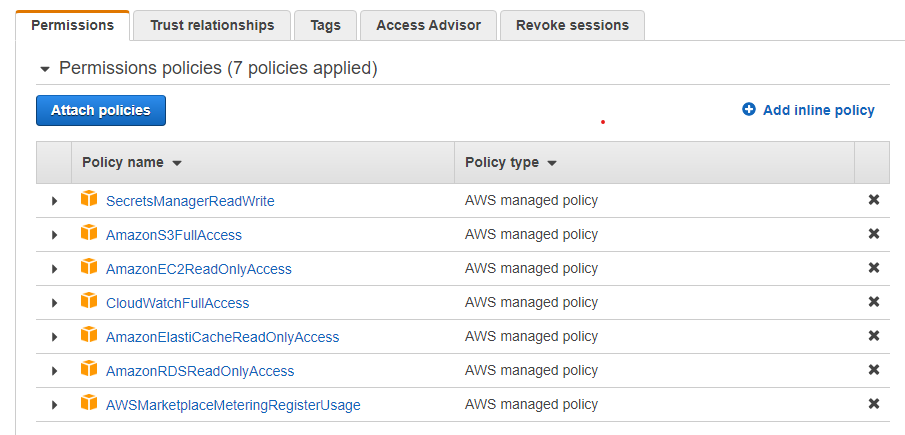Click the X icon beside AmazonRDSReadOnlyAccess
The width and height of the screenshot is (905, 435).
[873, 370]
